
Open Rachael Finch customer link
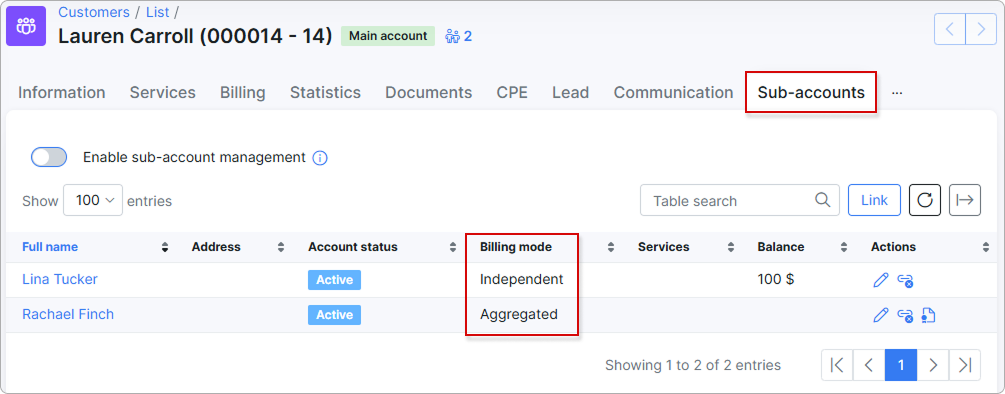pos(68,314)
